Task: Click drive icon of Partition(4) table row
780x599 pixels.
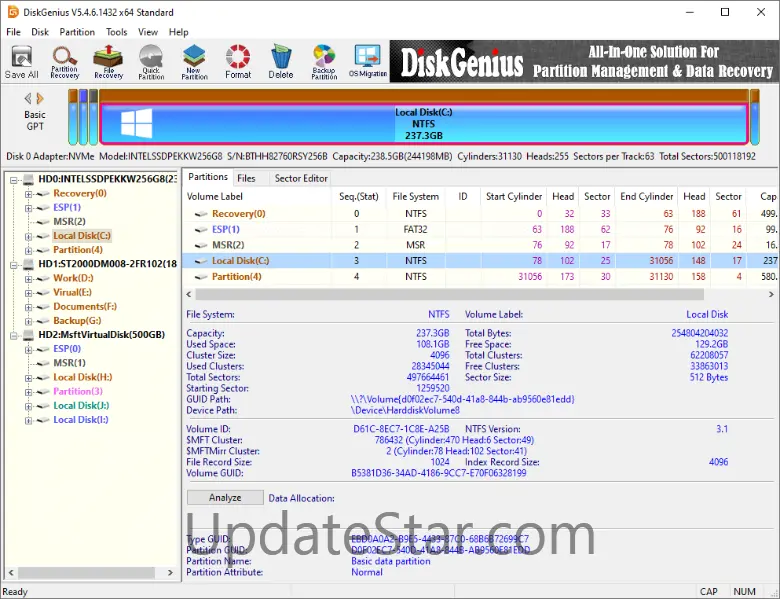Action: (x=201, y=277)
